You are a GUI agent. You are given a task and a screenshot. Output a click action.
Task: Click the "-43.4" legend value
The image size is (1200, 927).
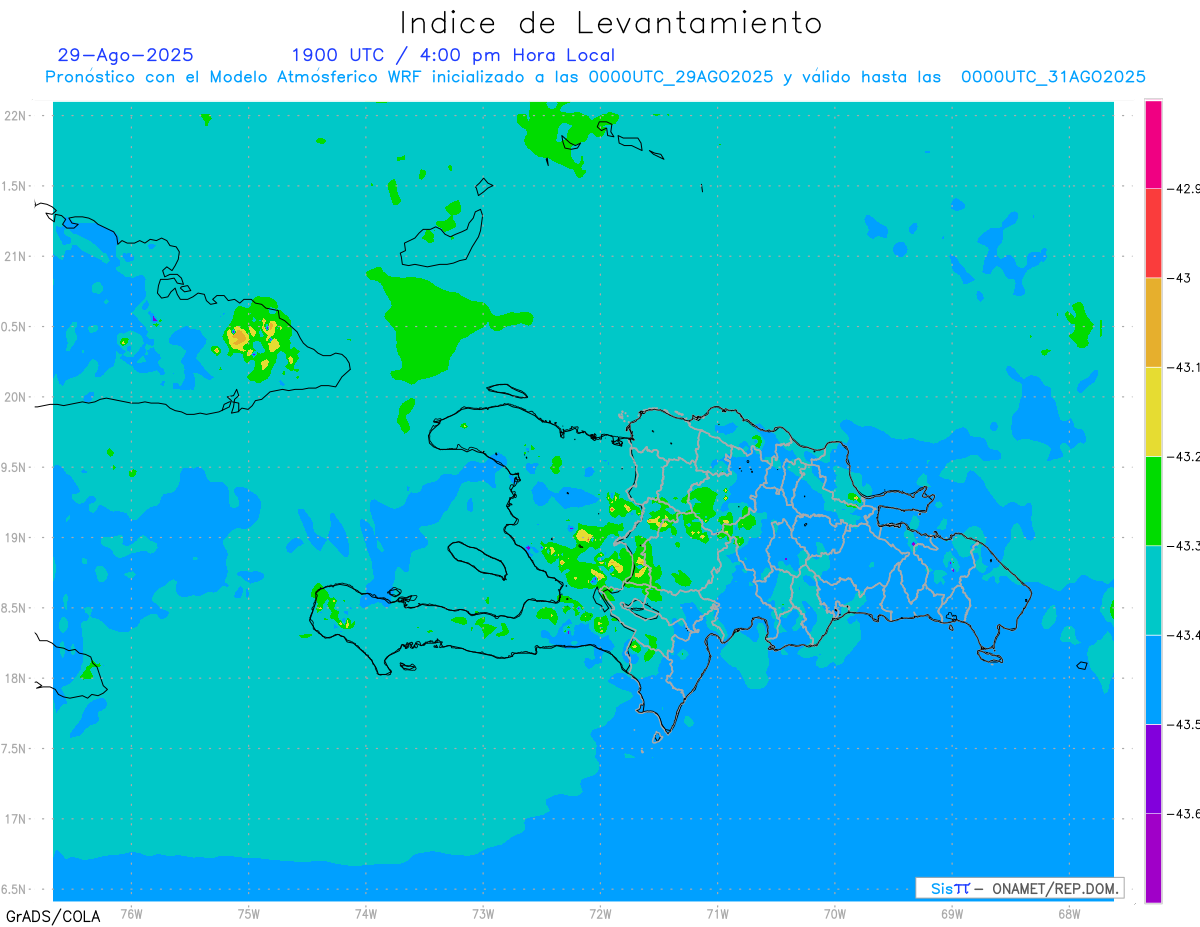(x=1184, y=635)
